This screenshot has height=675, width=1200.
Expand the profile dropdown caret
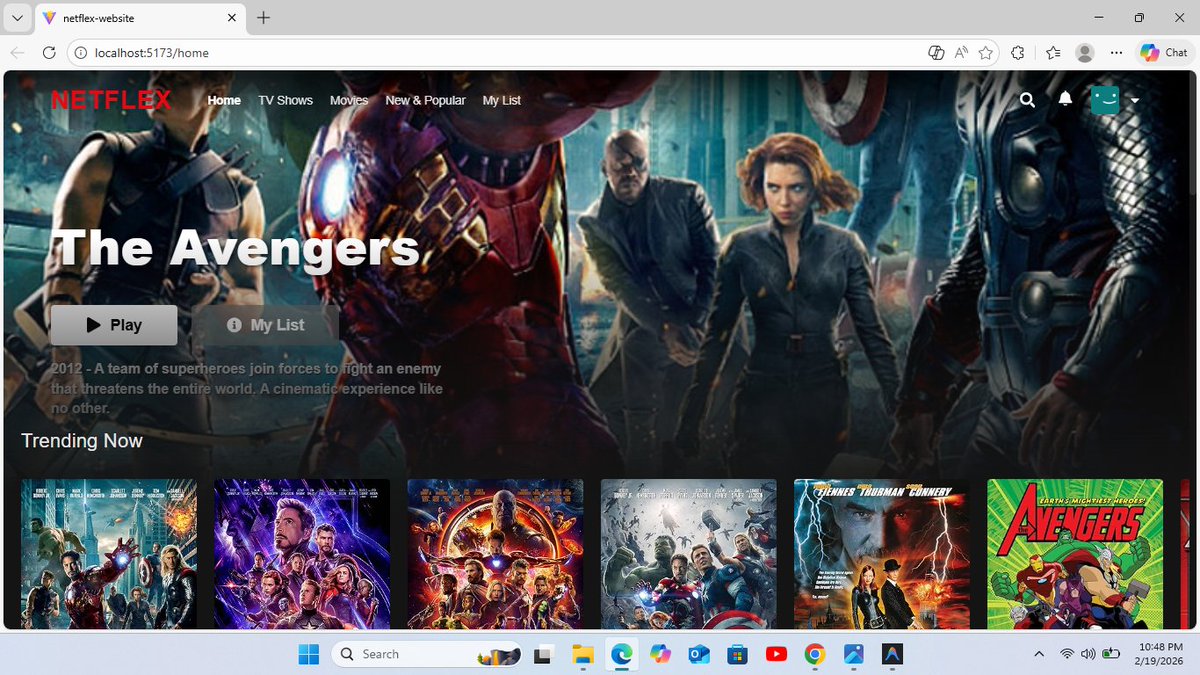1134,101
